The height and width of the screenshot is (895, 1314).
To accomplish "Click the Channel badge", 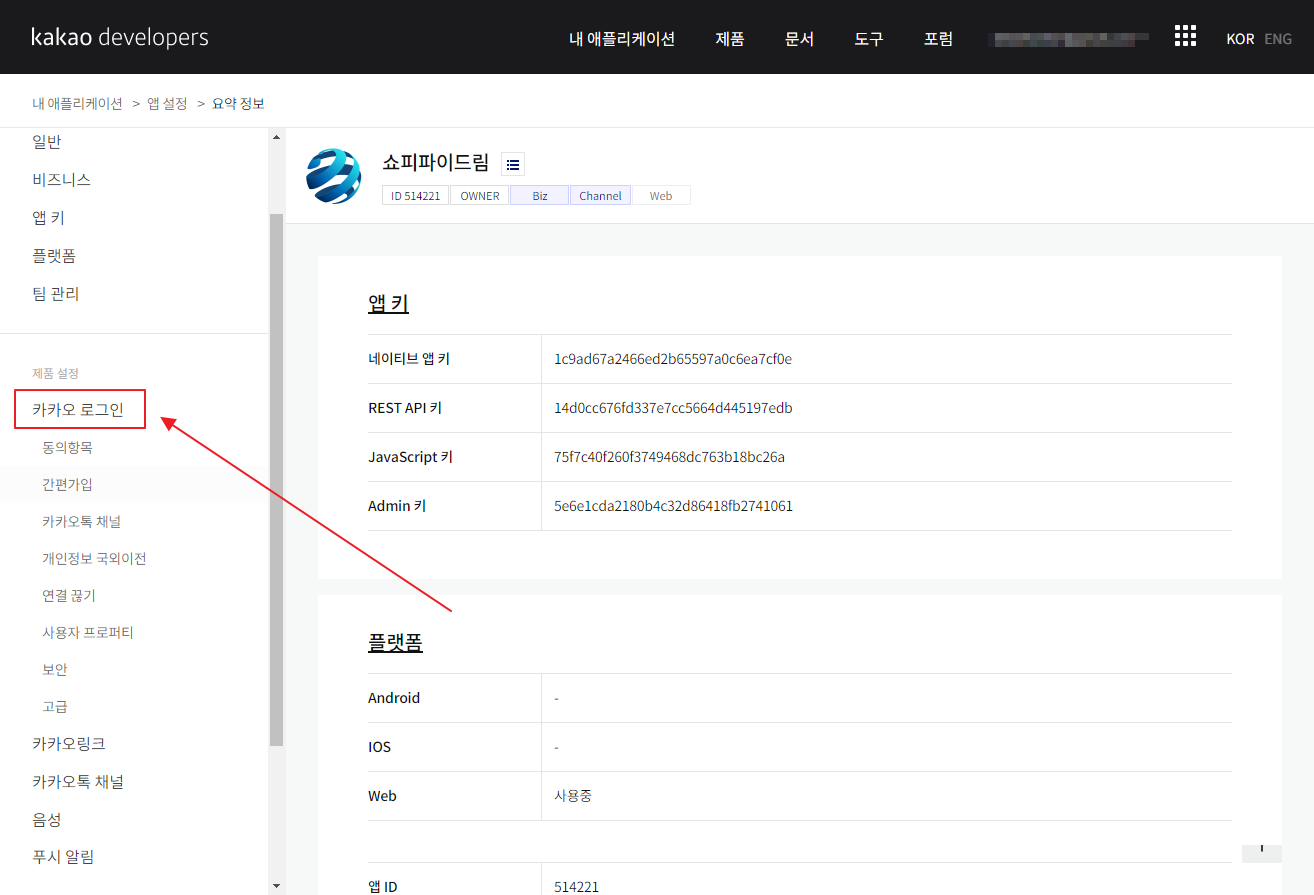I will [601, 196].
